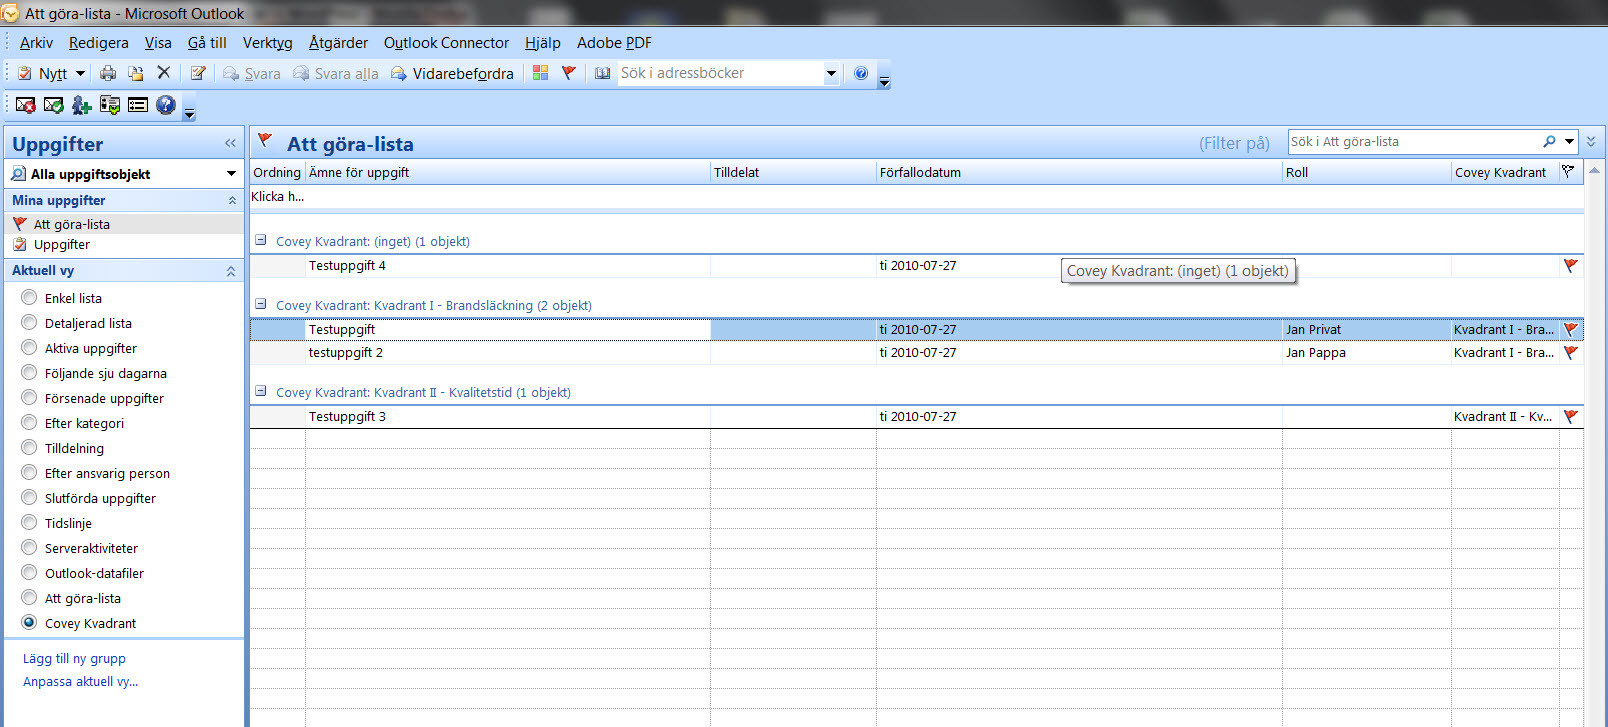Open the Verktyg menu

pos(267,43)
